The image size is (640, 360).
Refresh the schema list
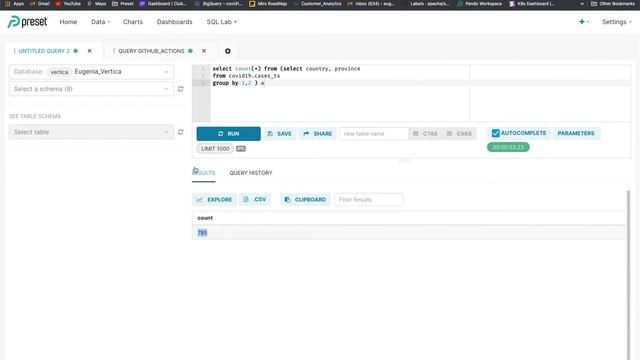tap(180, 89)
